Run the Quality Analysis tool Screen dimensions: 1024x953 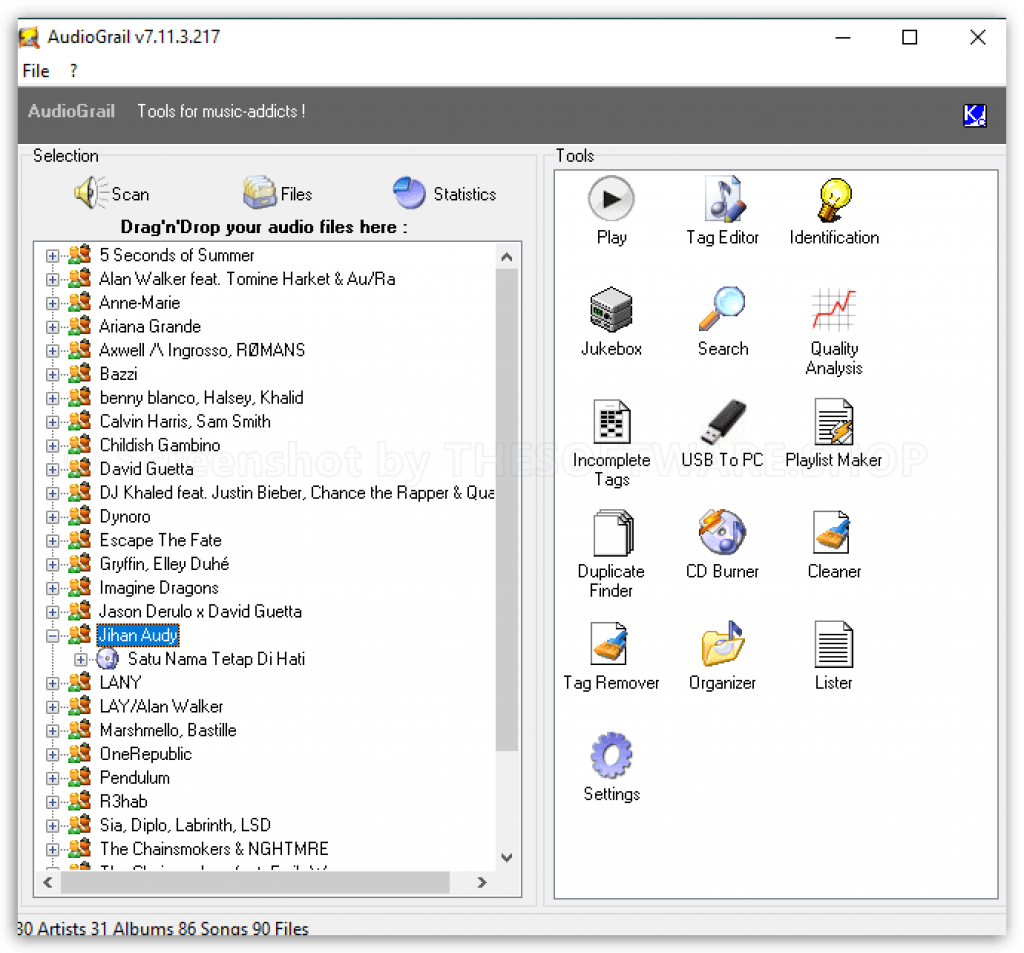[834, 331]
